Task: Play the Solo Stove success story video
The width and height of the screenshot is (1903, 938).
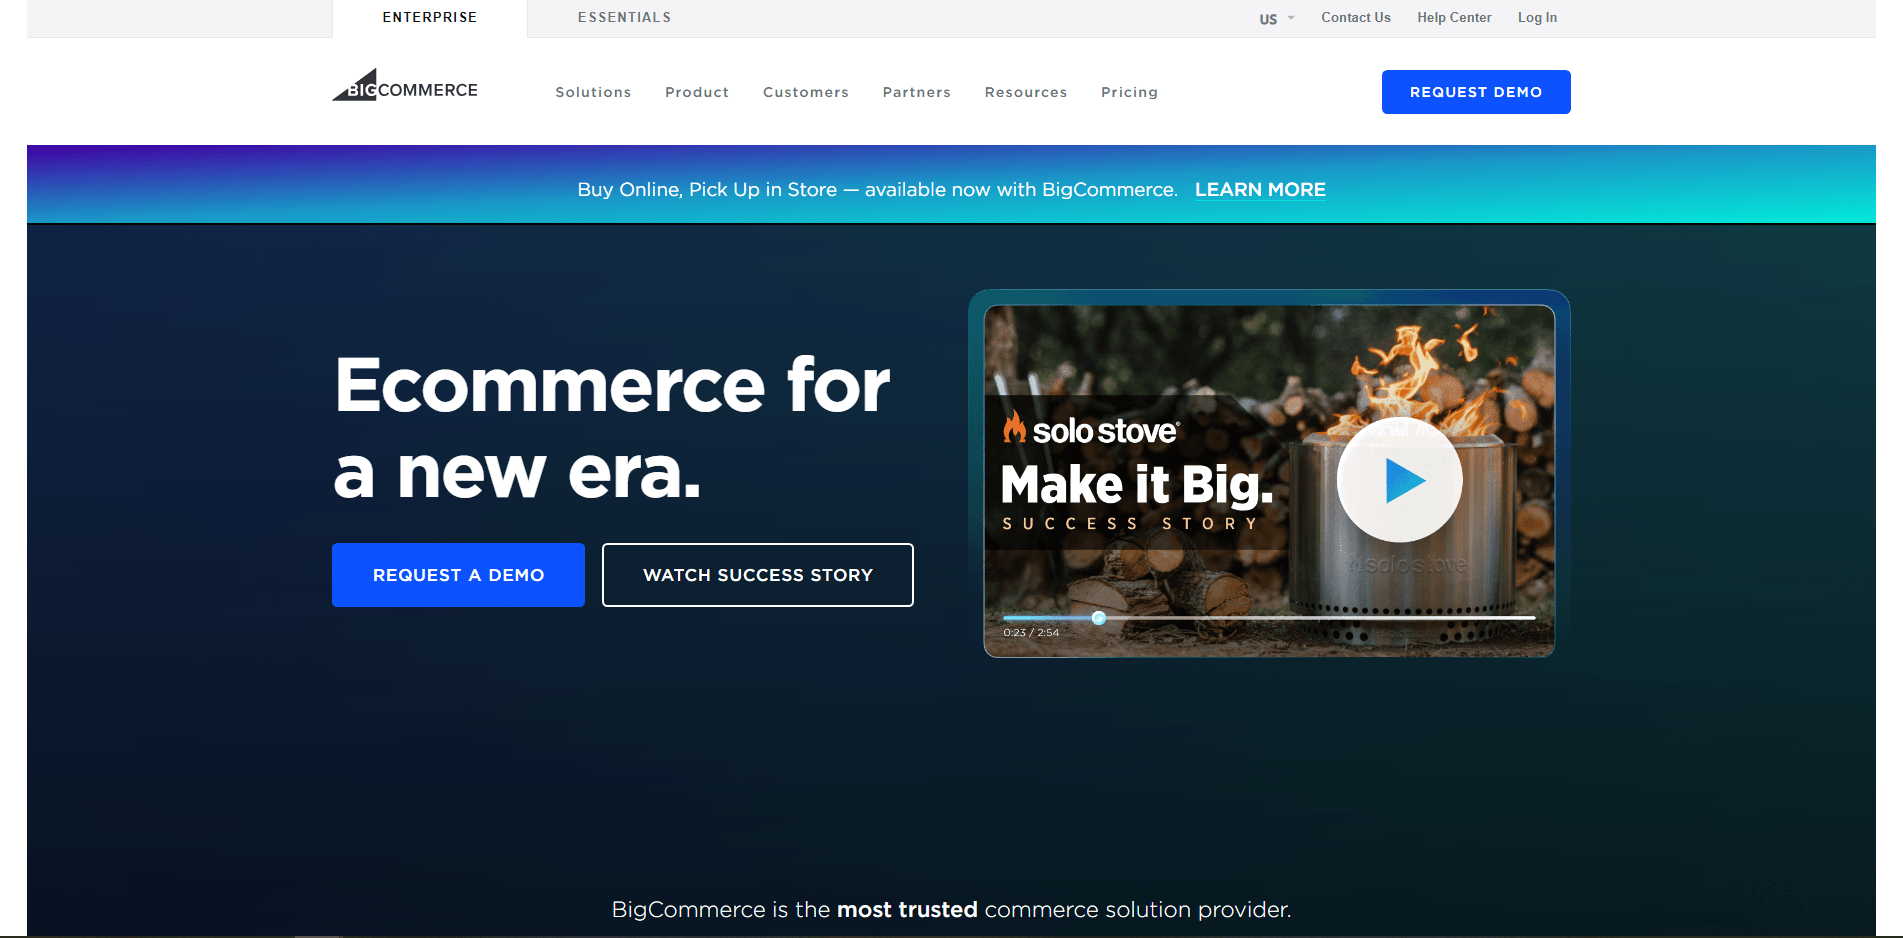Action: tap(1399, 481)
